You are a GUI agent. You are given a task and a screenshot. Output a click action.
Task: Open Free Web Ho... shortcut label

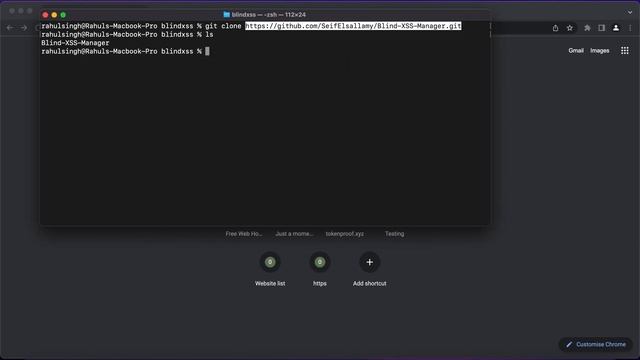[244, 234]
